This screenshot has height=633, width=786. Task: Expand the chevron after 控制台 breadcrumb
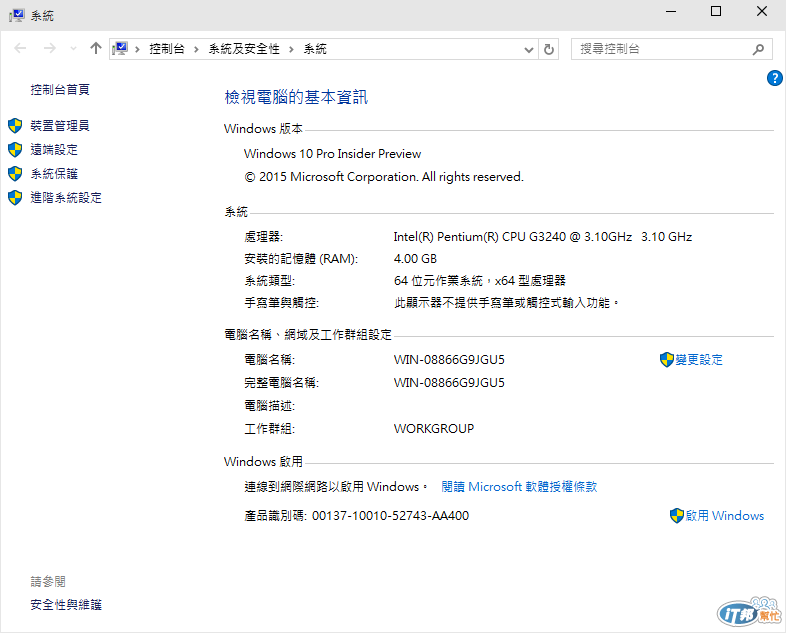click(x=196, y=49)
